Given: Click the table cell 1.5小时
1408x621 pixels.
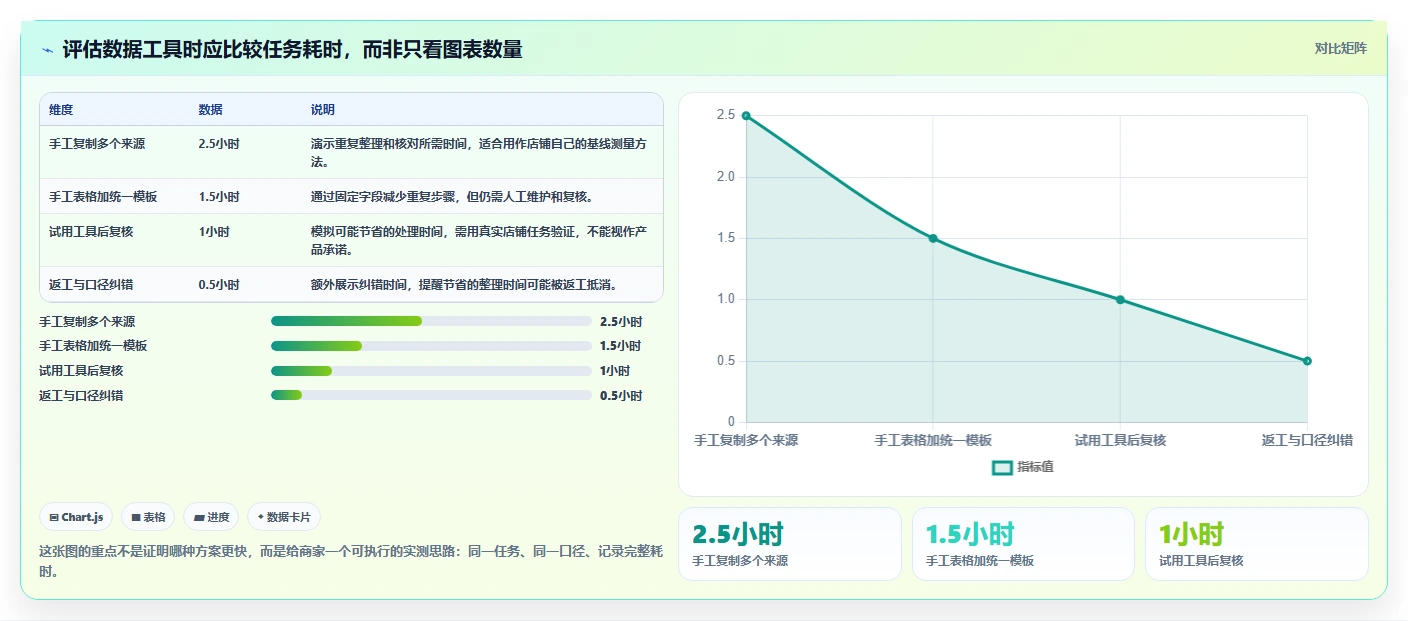Looking at the screenshot, I should point(219,197).
